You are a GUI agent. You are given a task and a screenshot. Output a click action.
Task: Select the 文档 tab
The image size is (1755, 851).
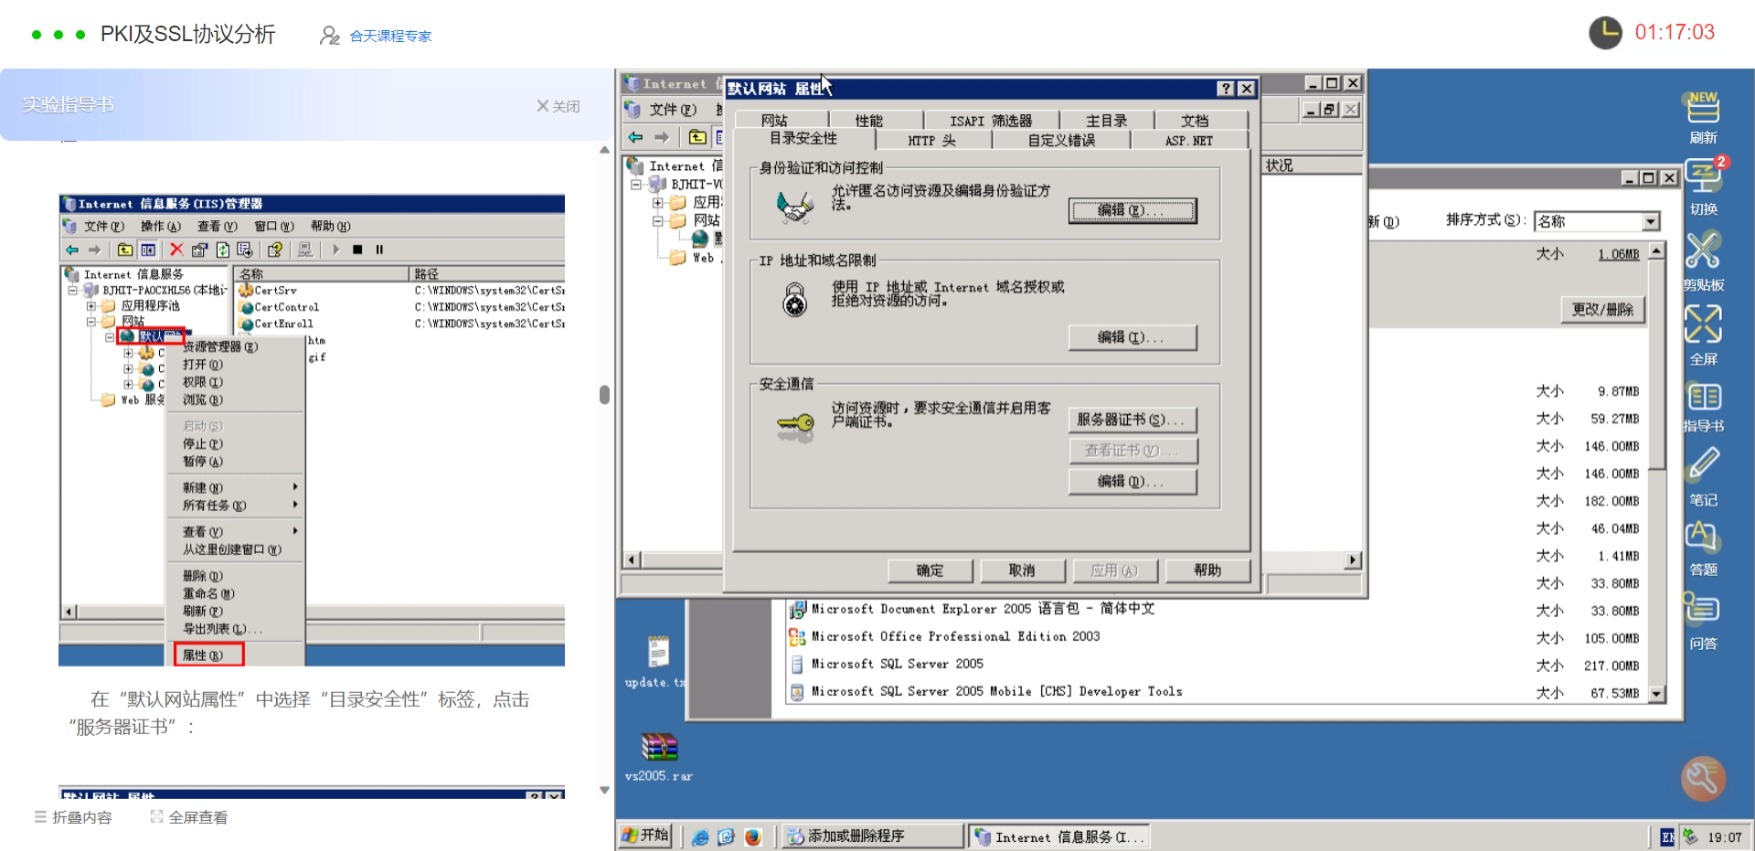[1195, 120]
